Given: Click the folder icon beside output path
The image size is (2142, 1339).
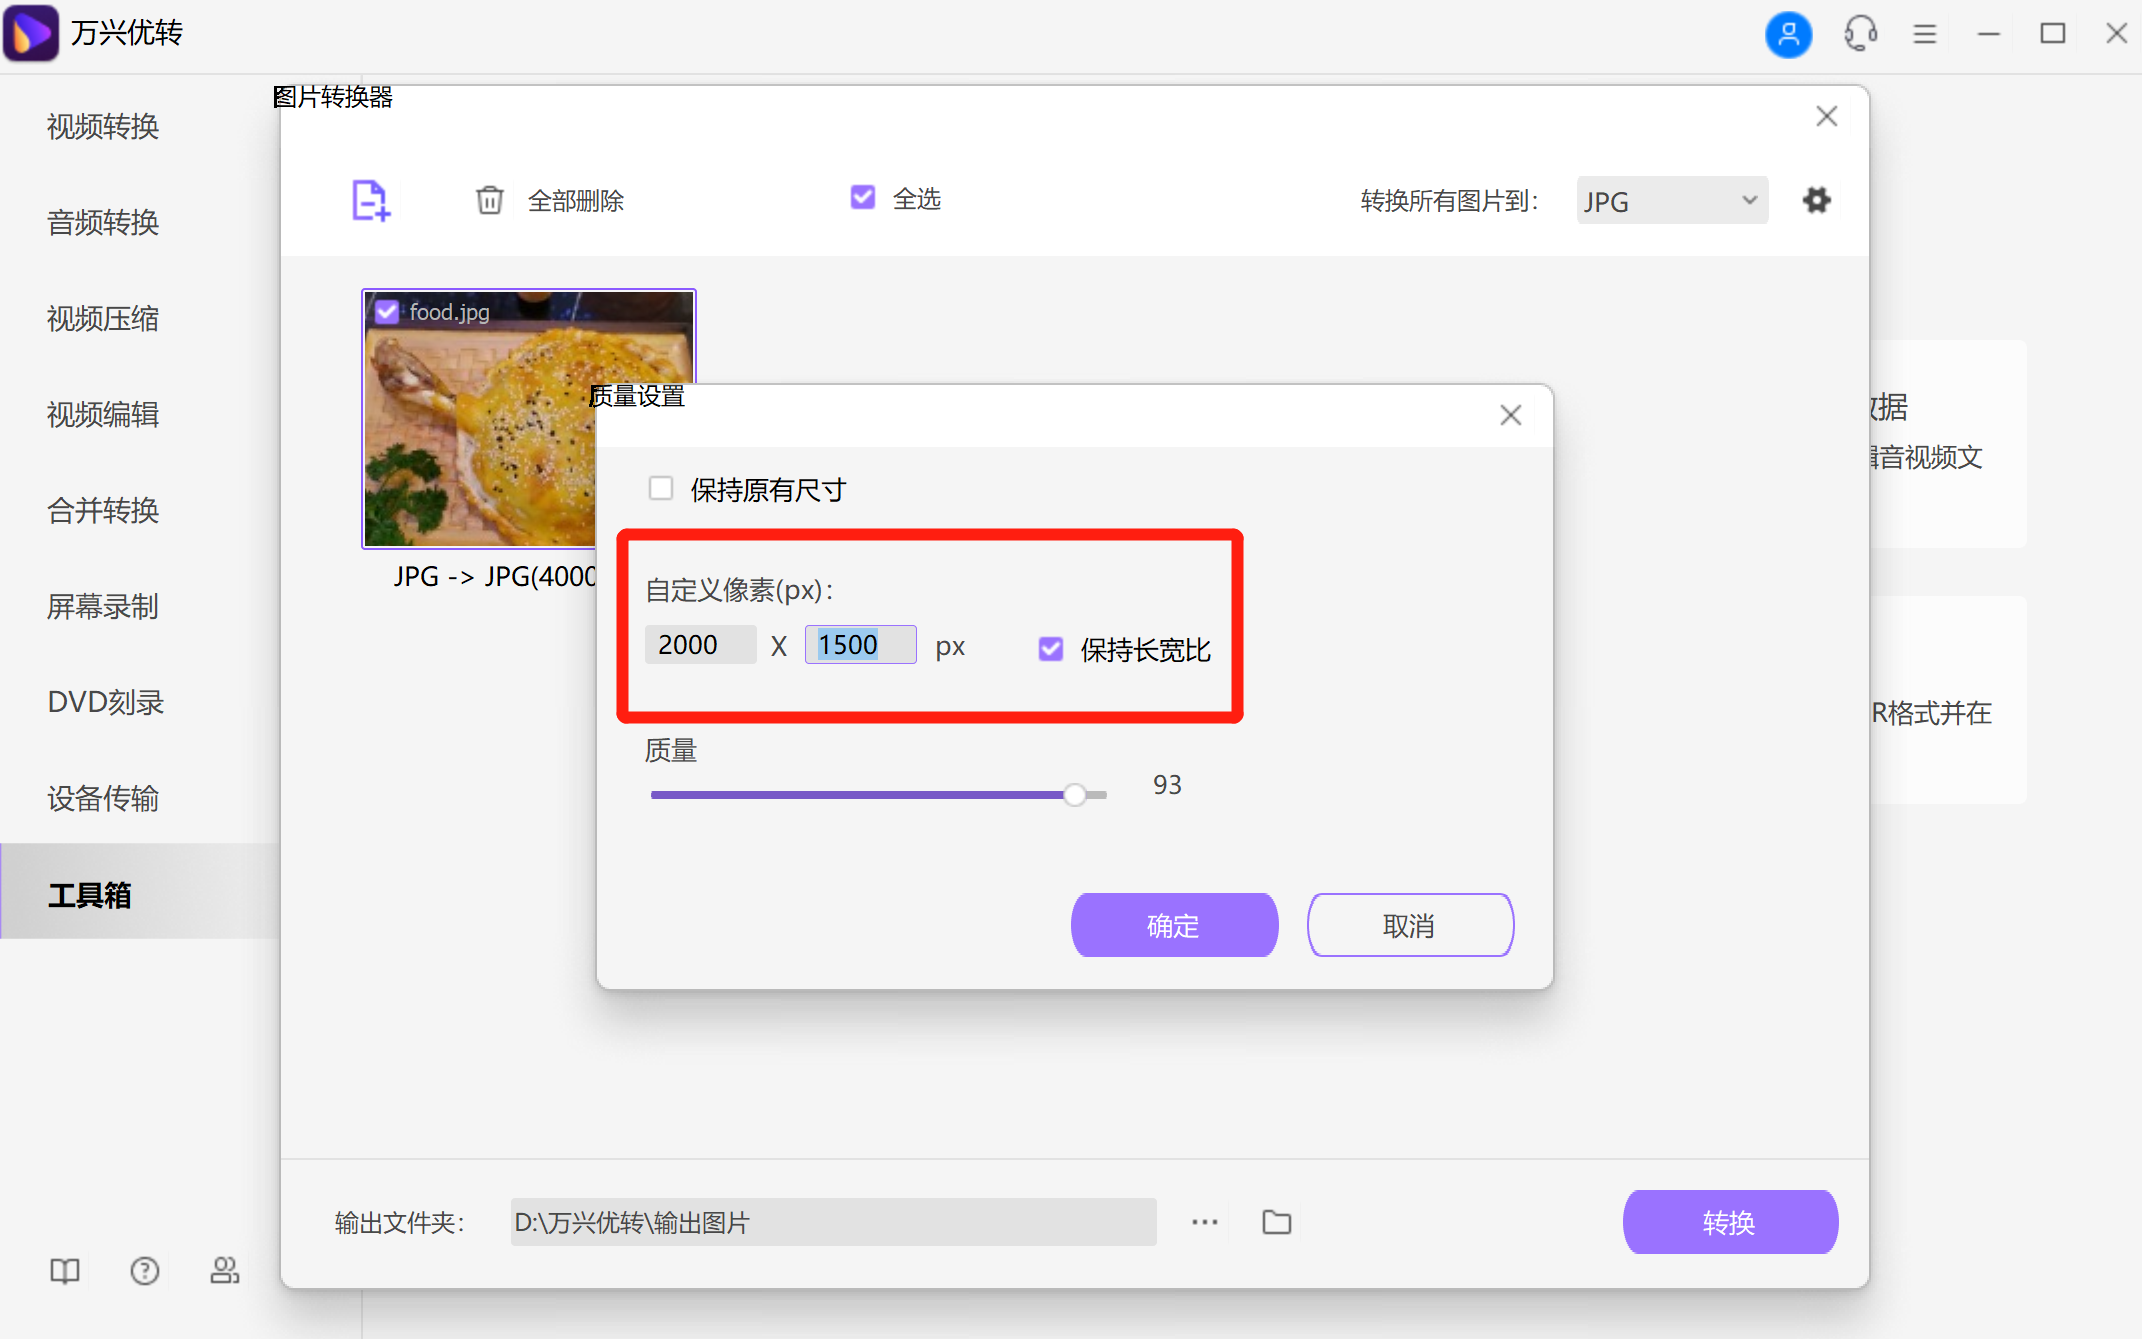Looking at the screenshot, I should (1275, 1221).
